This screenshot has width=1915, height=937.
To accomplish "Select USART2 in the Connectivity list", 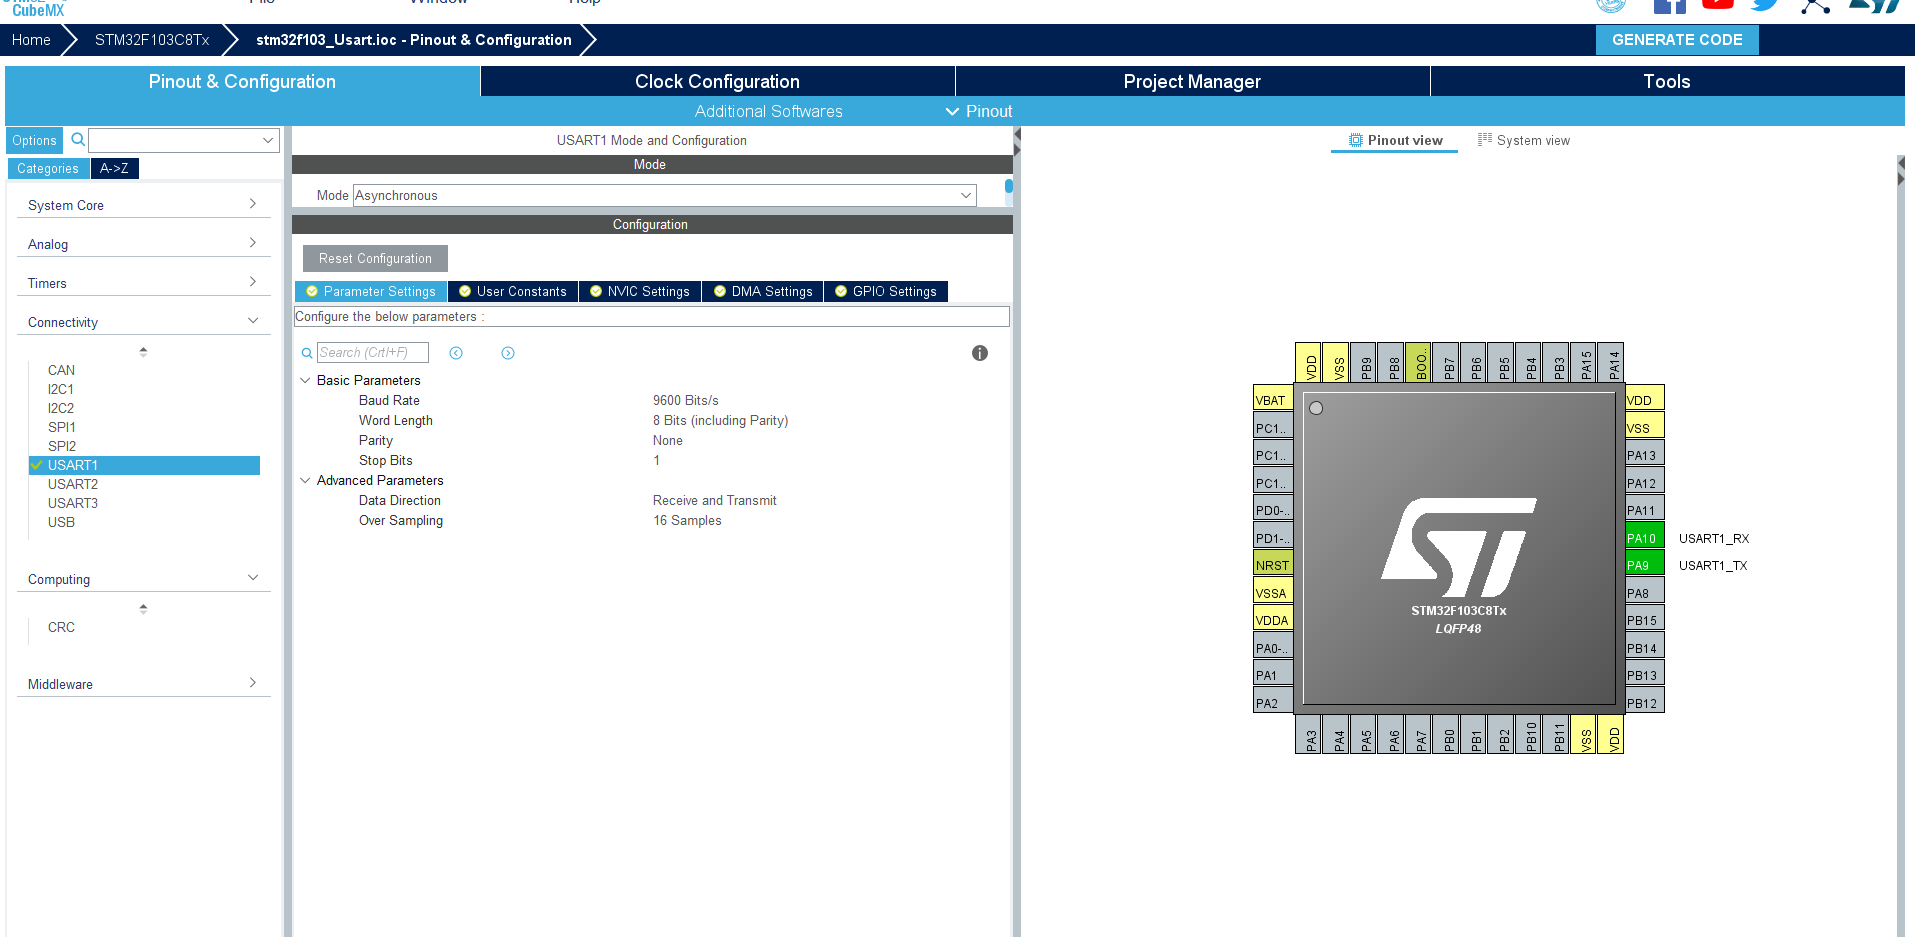I will [73, 484].
